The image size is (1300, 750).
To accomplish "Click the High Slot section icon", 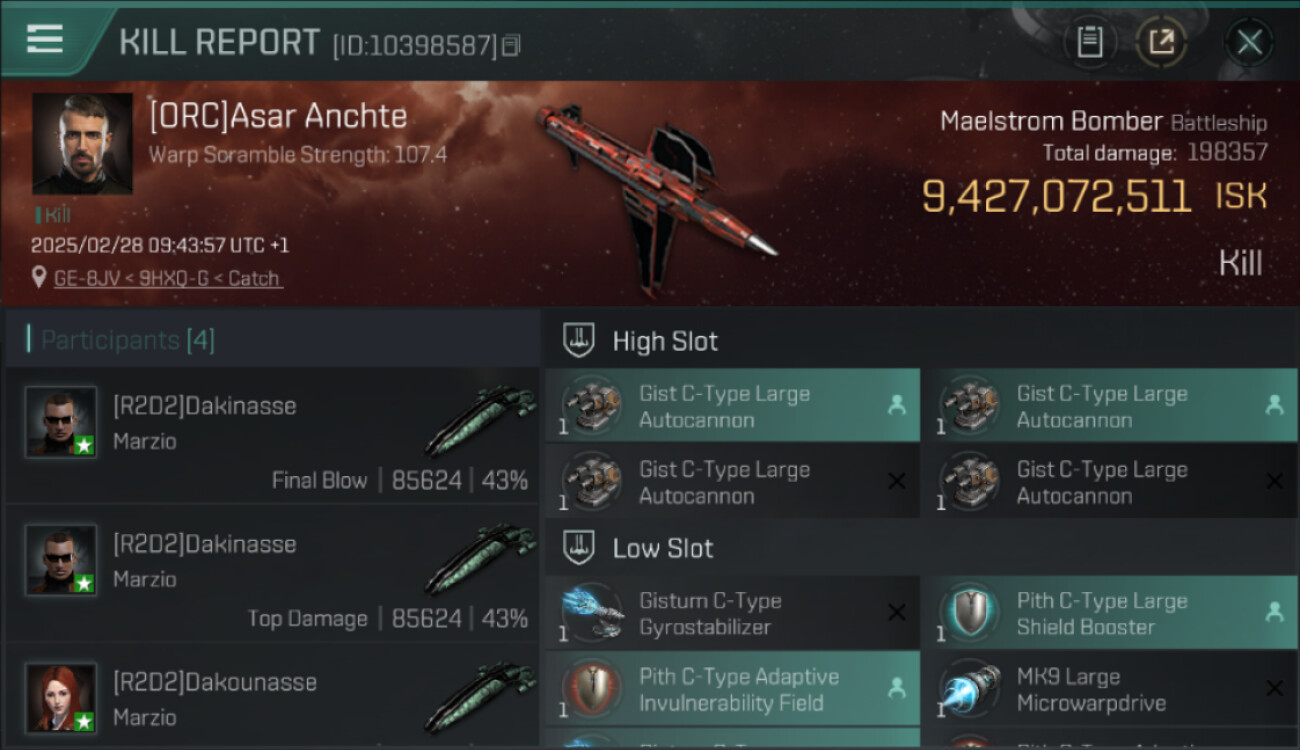I will [579, 341].
